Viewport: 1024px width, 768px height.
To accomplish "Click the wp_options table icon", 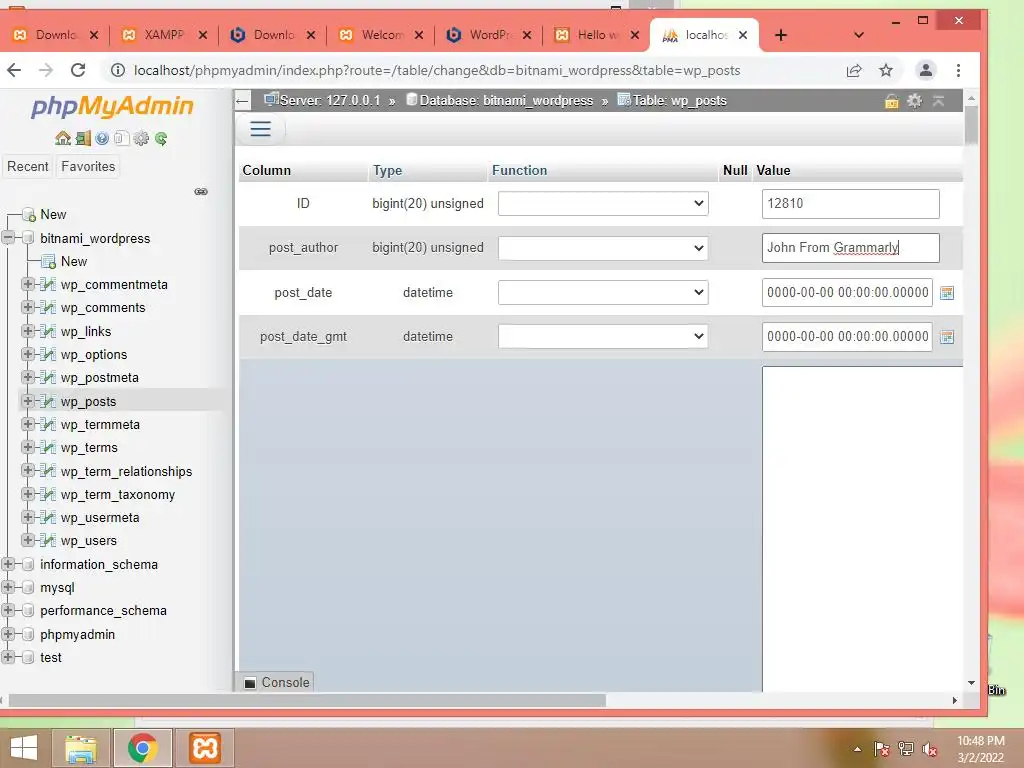I will 47,354.
